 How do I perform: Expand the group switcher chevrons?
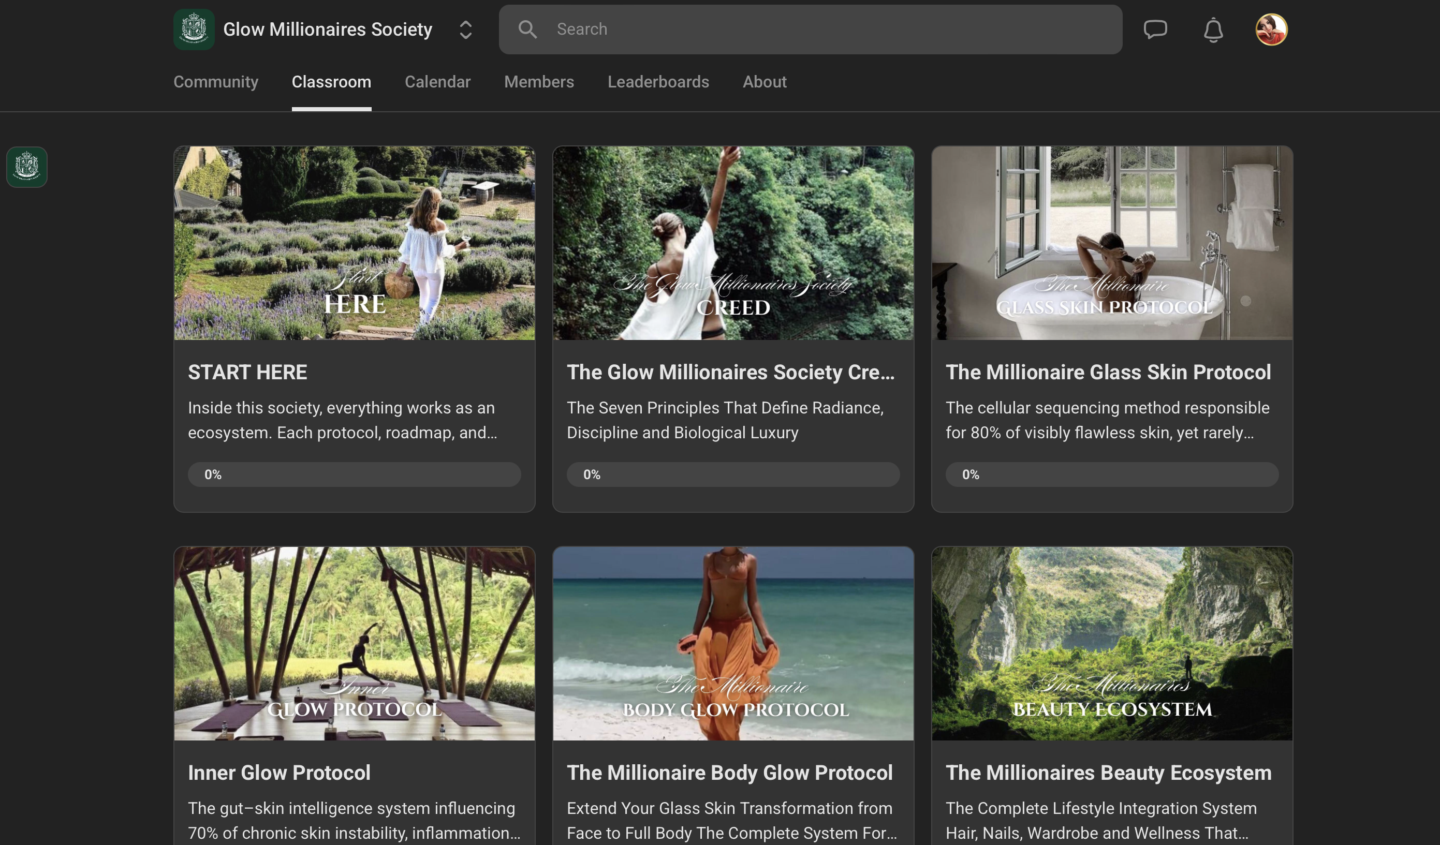465,30
